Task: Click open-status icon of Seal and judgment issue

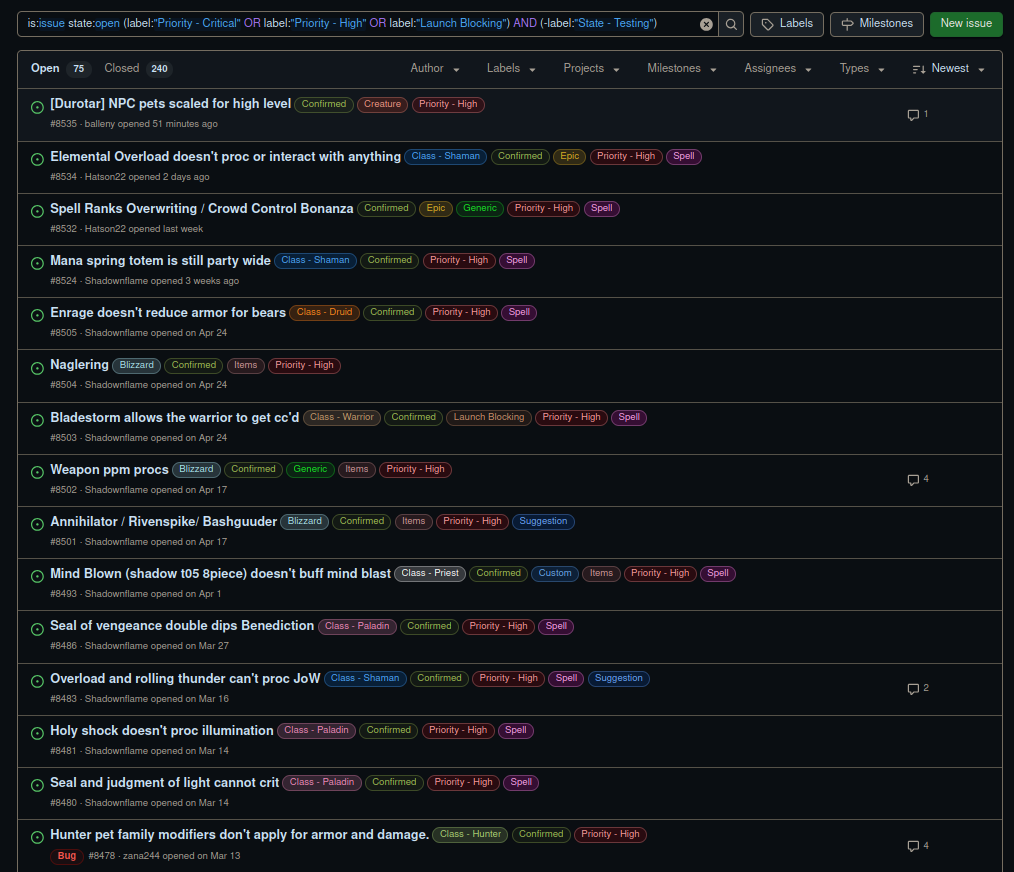Action: 38,785
